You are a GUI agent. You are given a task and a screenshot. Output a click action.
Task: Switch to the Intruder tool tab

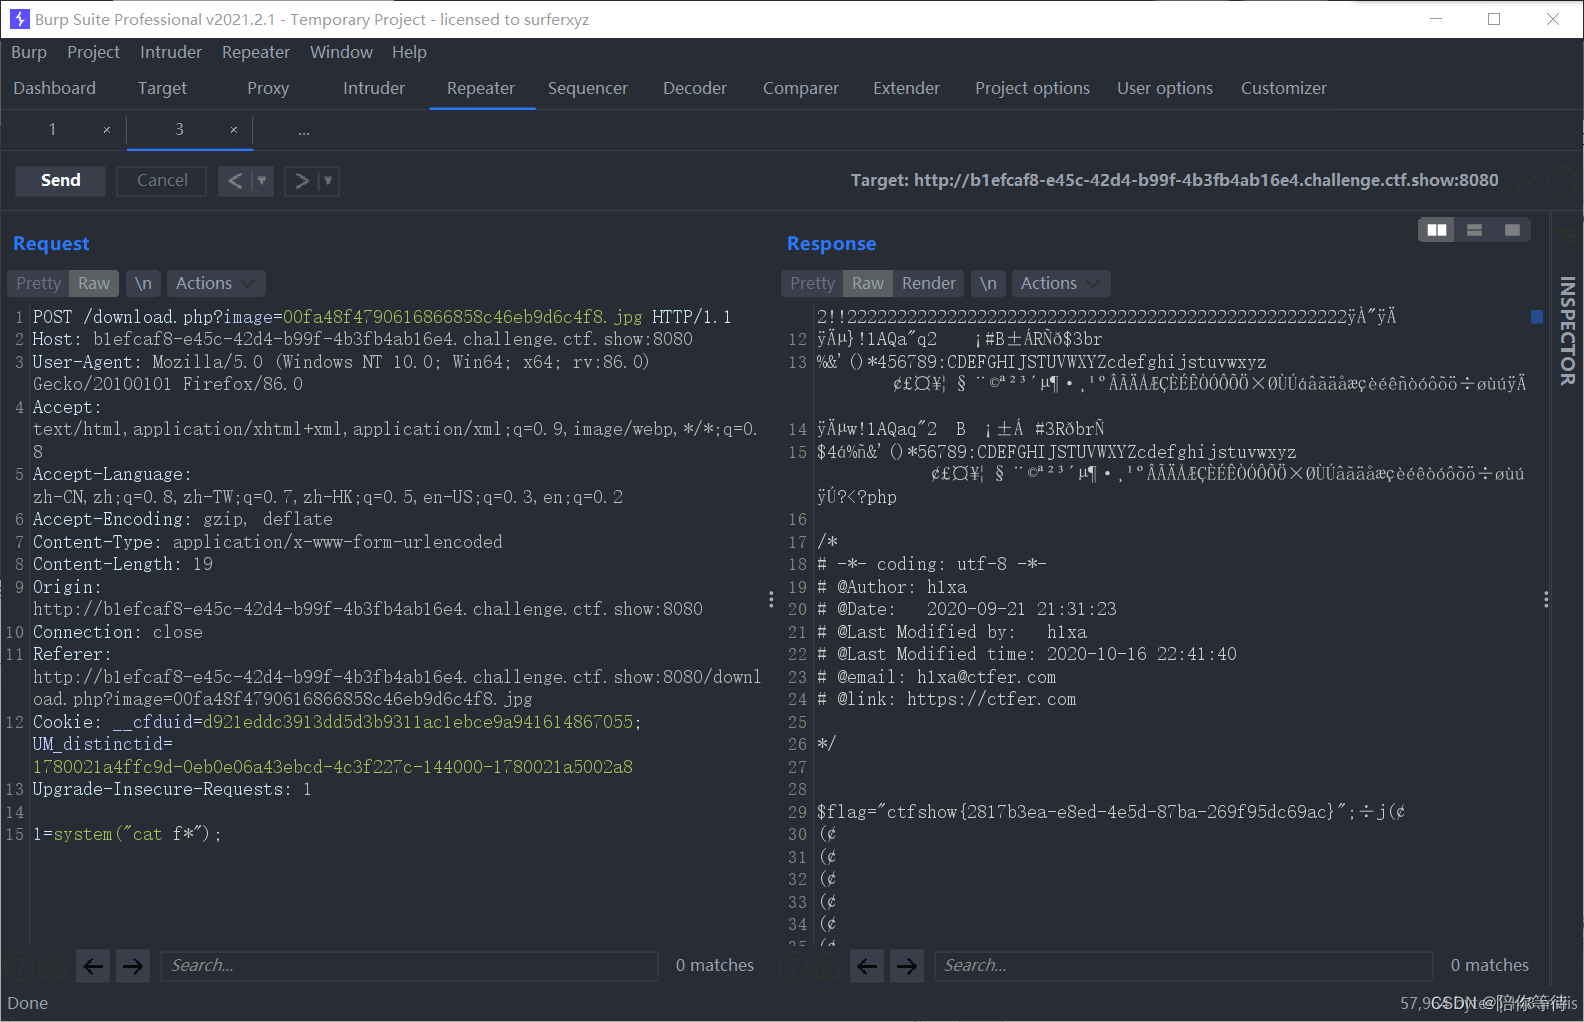pyautogui.click(x=374, y=88)
